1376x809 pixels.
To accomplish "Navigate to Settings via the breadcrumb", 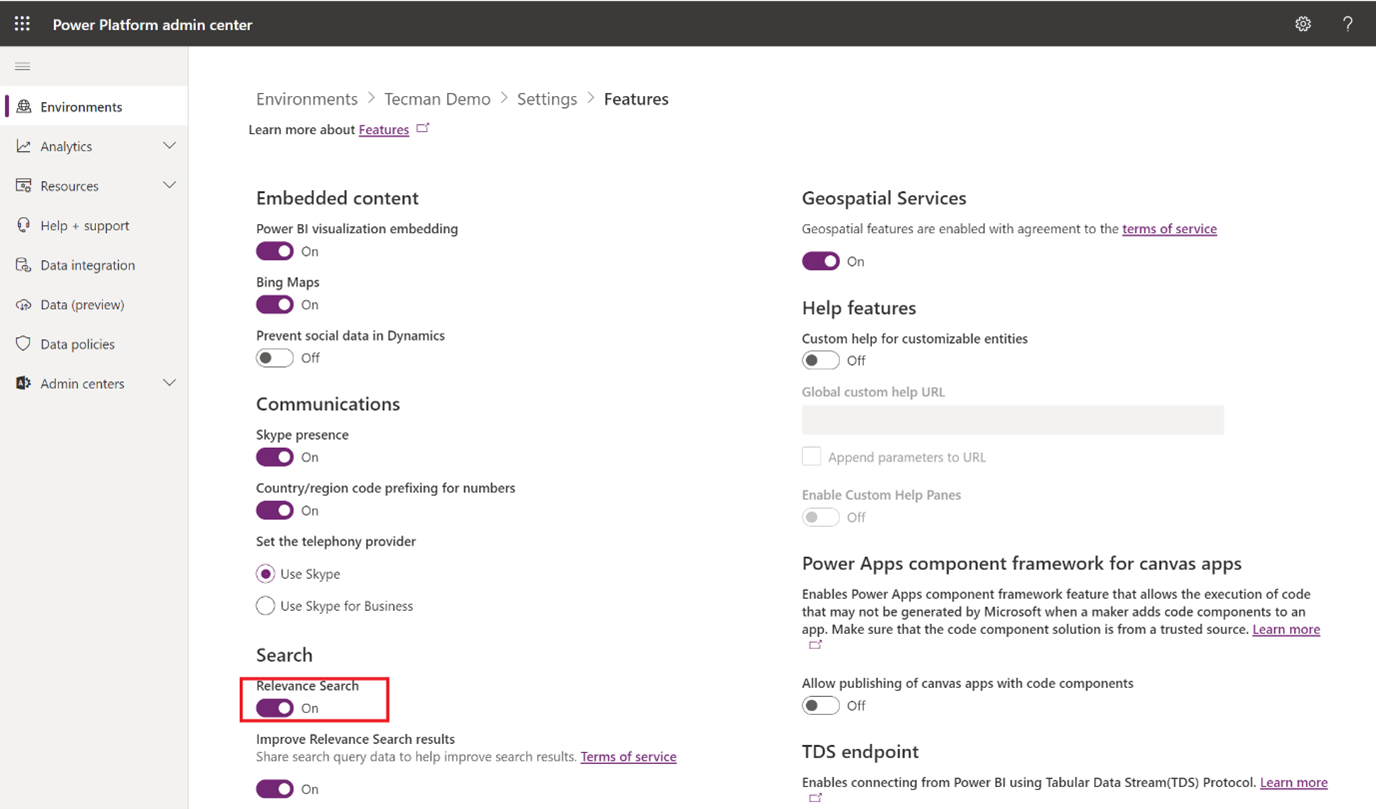I will pyautogui.click(x=546, y=98).
